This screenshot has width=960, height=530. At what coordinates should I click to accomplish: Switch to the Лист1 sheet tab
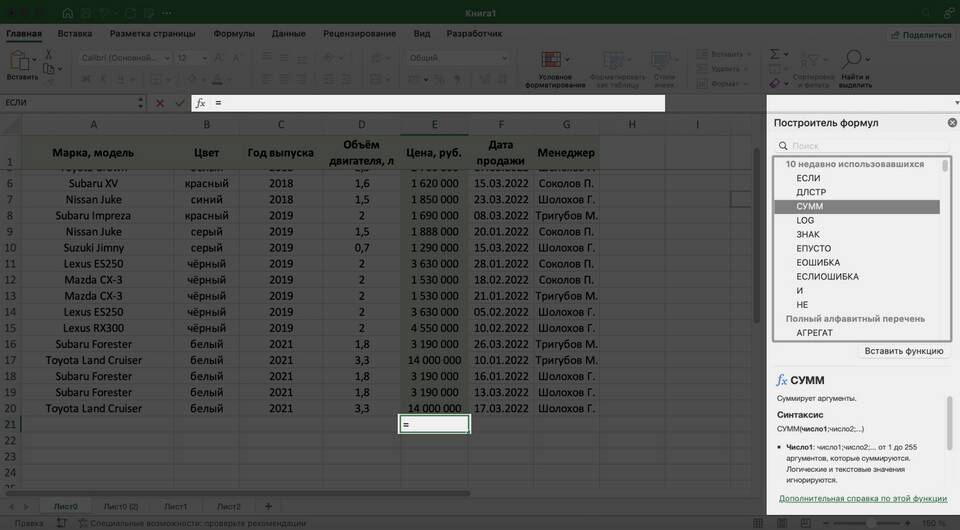tap(176, 506)
